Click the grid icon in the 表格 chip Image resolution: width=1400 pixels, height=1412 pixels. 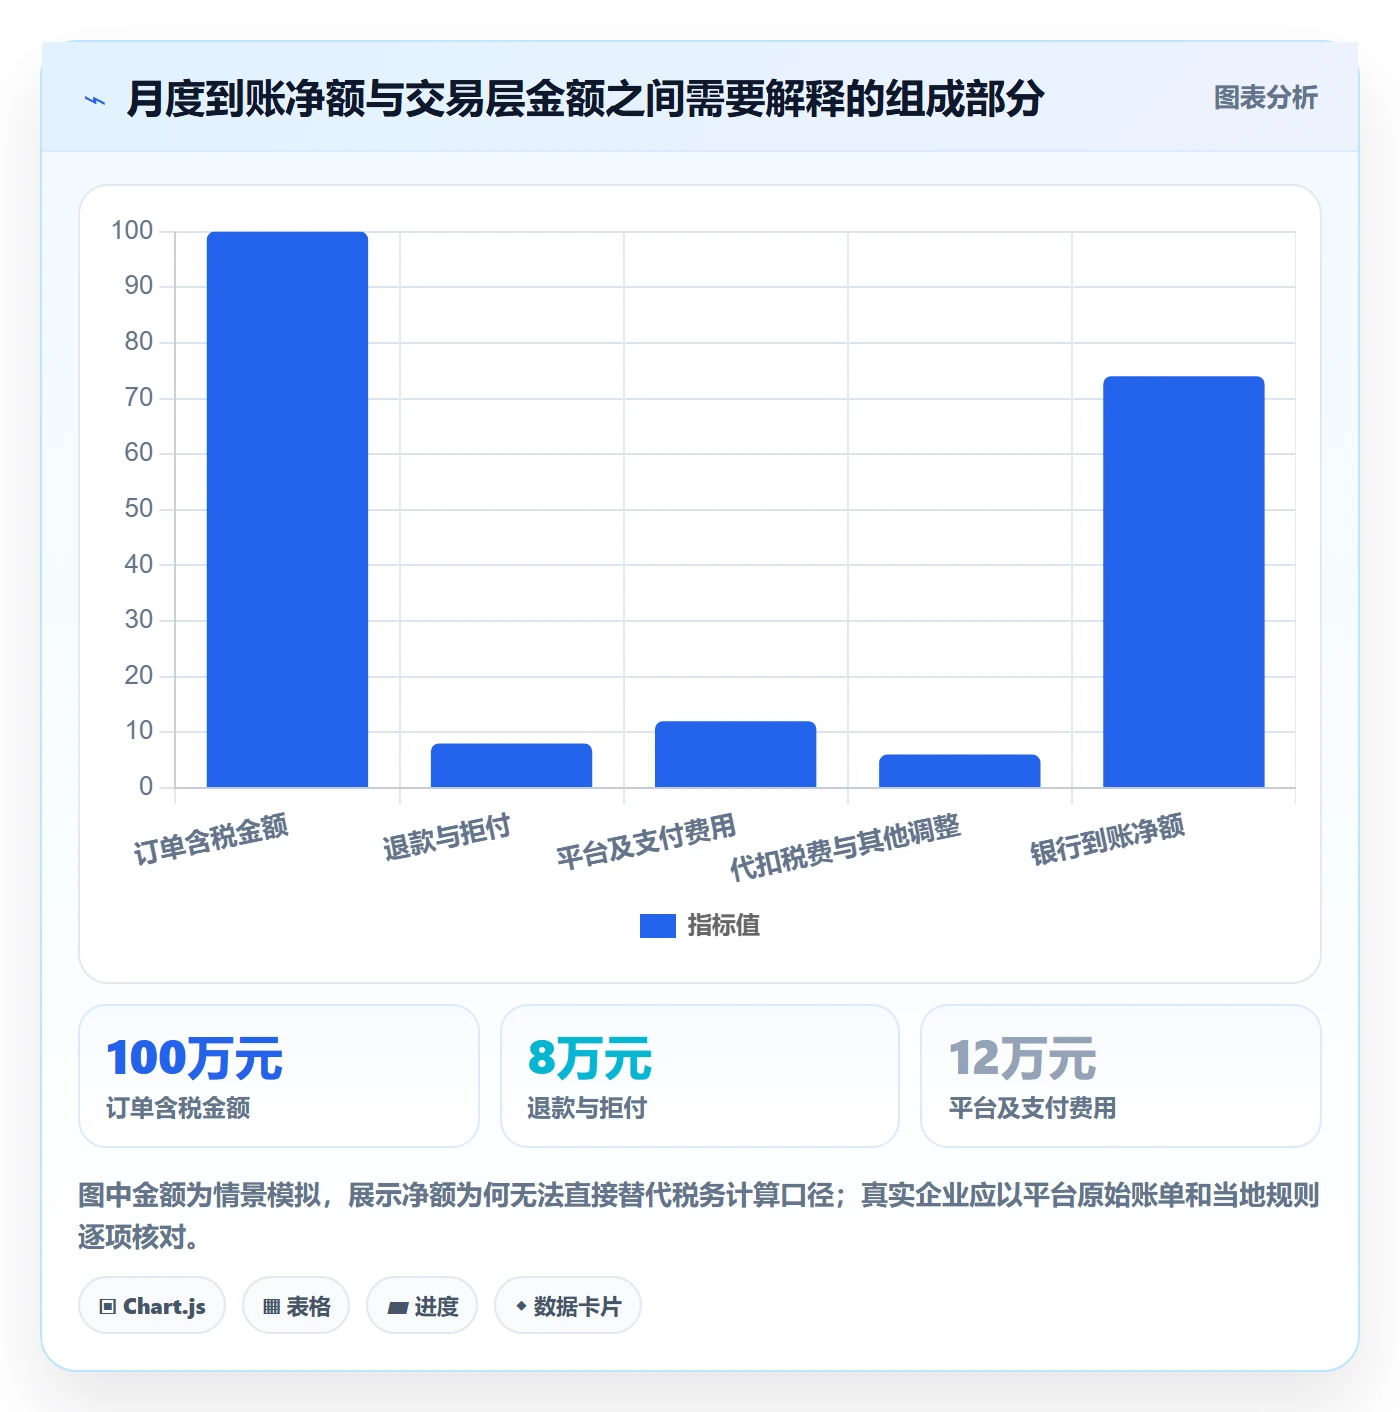tap(271, 1307)
